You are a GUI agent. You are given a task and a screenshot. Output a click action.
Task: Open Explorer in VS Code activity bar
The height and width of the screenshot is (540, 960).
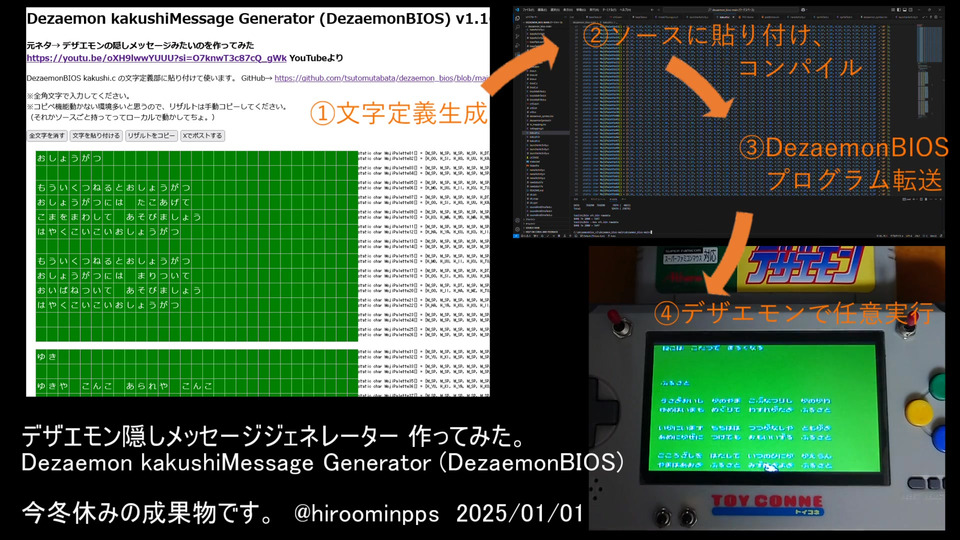(517, 18)
